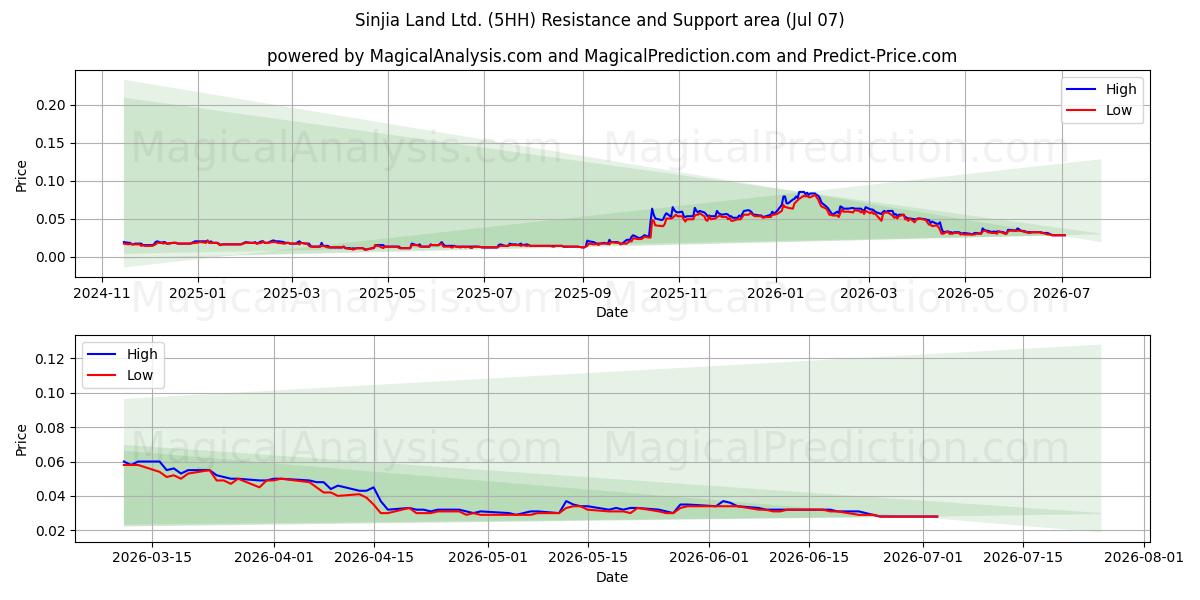Click the '2025-09' x-axis label
This screenshot has width=1200, height=600.
pos(582,293)
